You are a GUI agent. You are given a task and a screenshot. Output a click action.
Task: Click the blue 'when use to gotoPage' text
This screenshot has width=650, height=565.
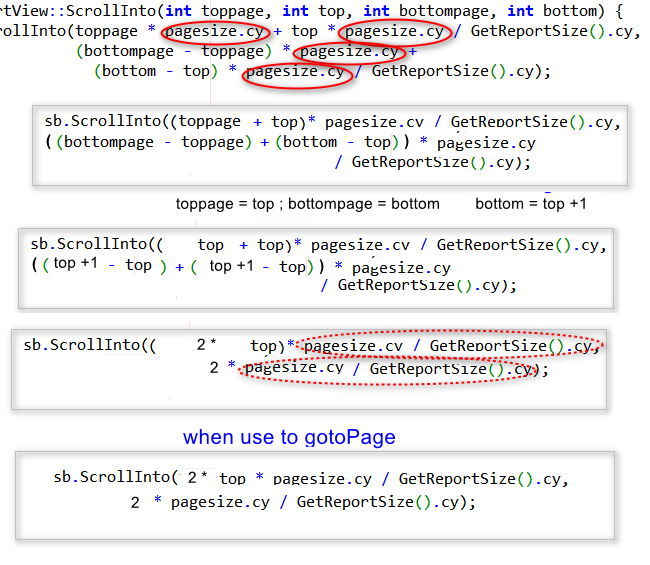coord(289,437)
